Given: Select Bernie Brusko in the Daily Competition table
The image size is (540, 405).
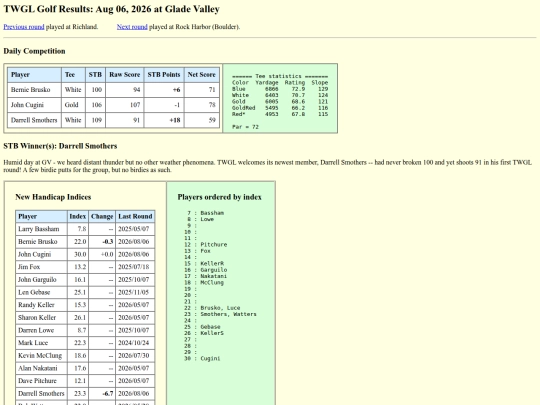Looking at the screenshot, I should [x=30, y=90].
